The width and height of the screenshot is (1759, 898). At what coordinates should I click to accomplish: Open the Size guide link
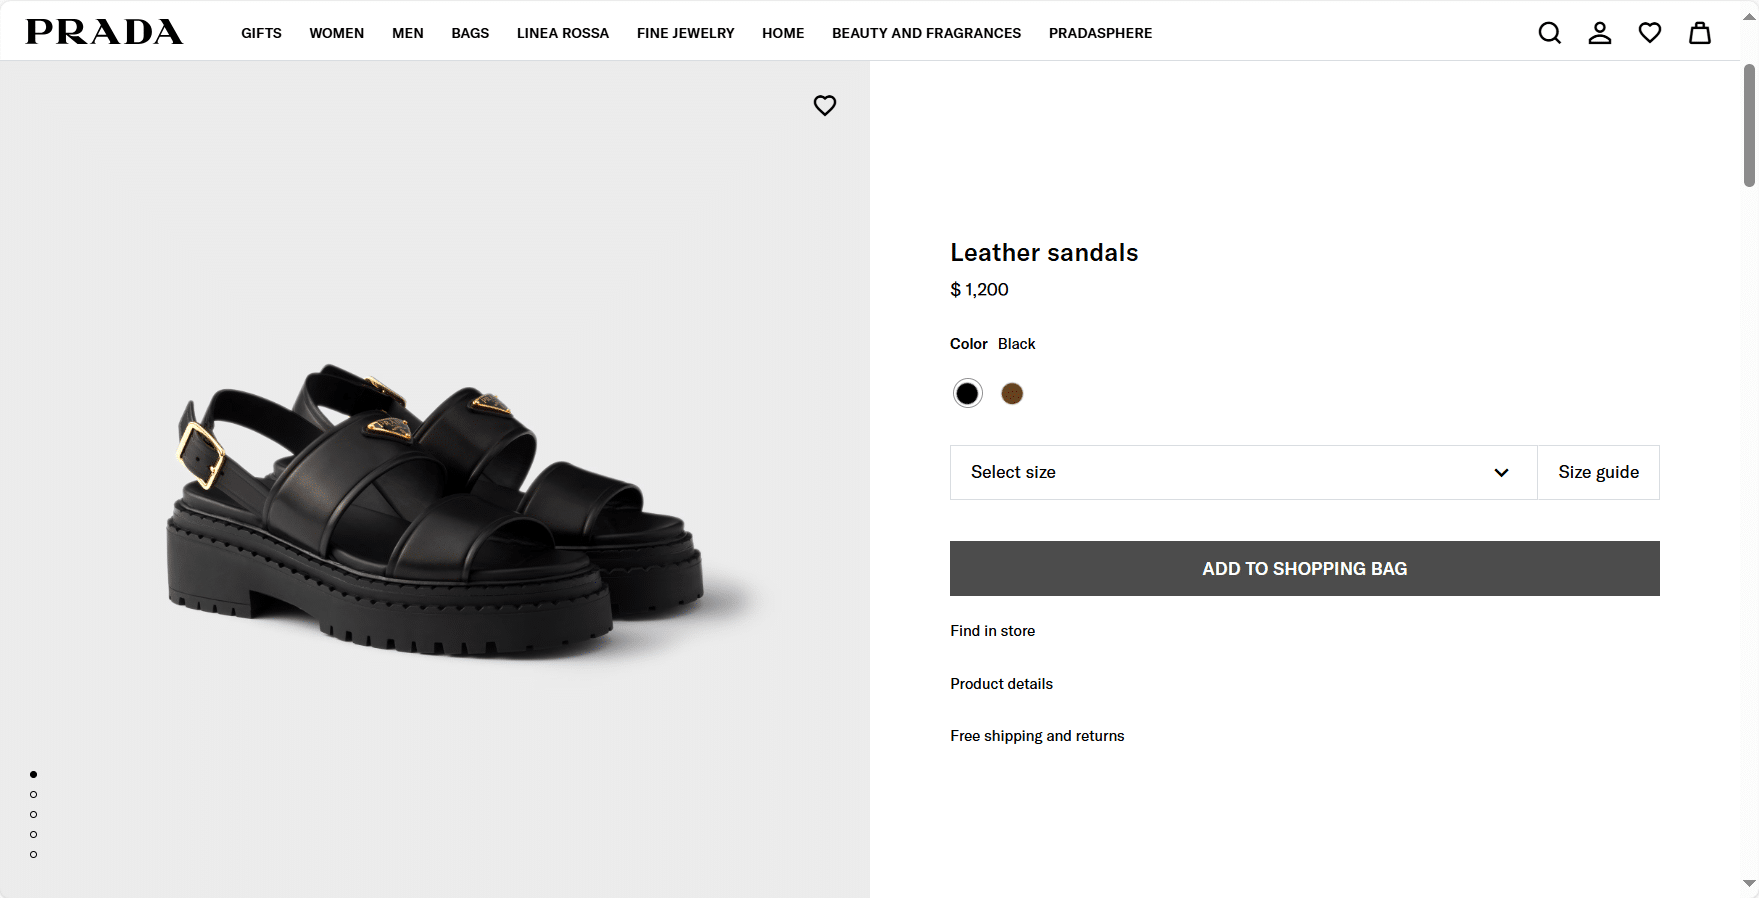(x=1598, y=472)
